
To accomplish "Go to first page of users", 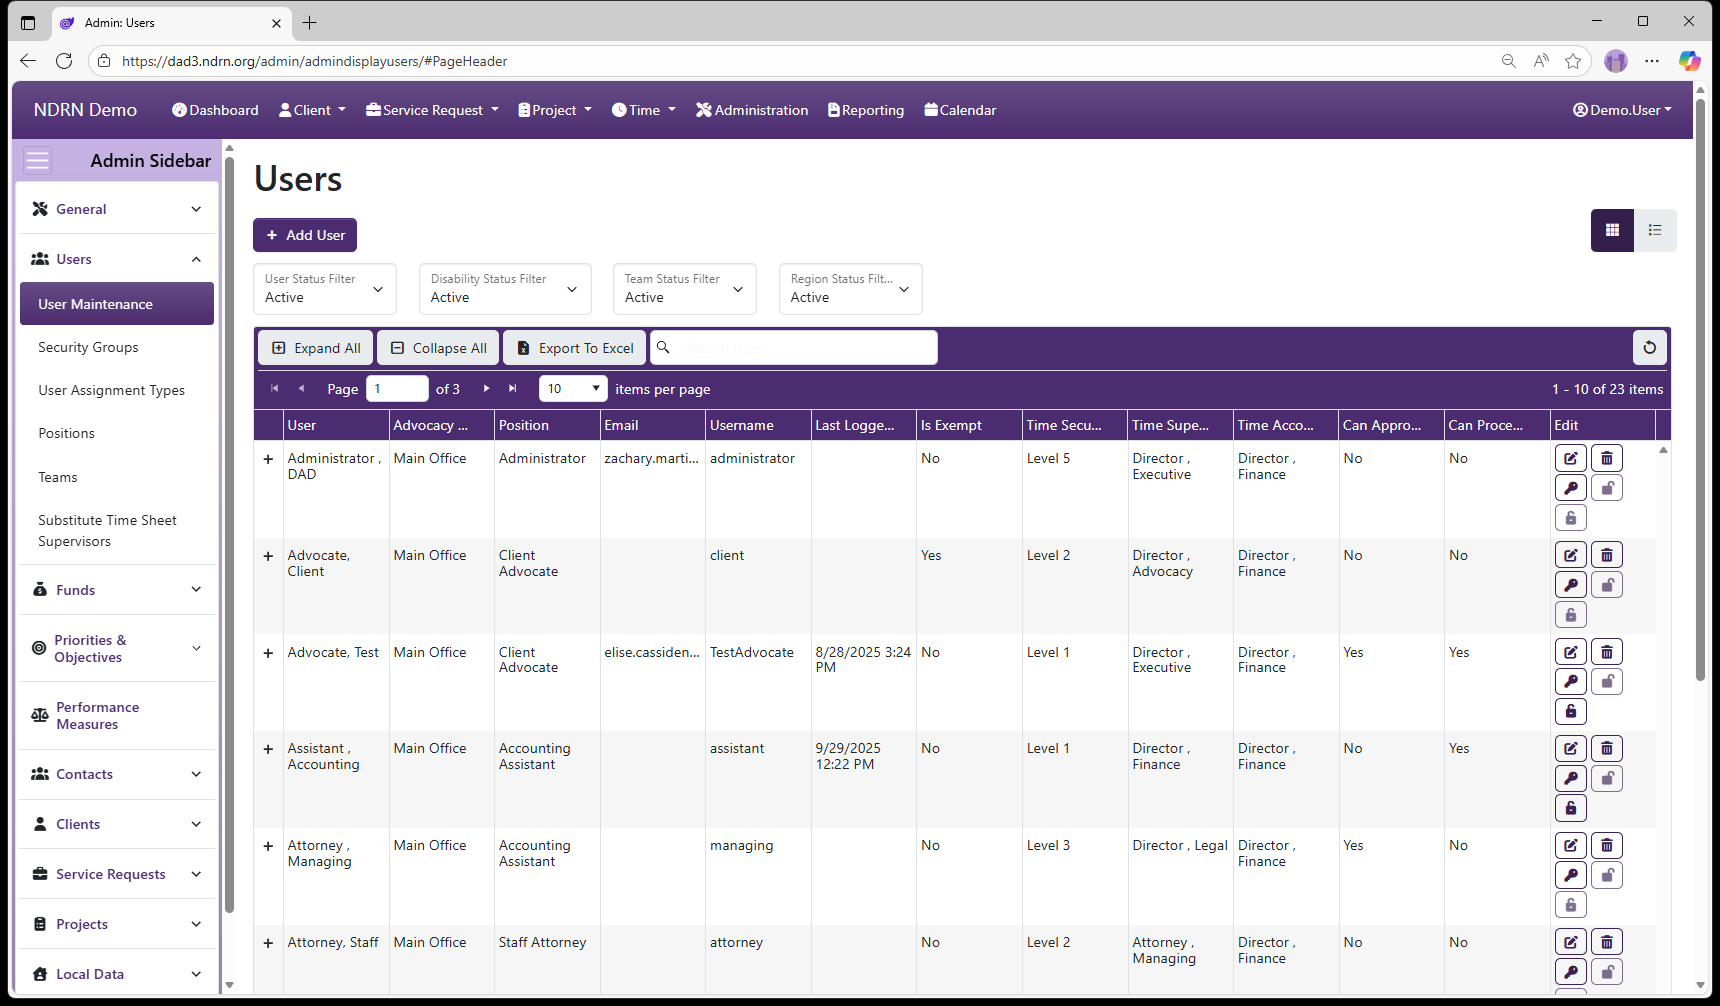I will 275,389.
